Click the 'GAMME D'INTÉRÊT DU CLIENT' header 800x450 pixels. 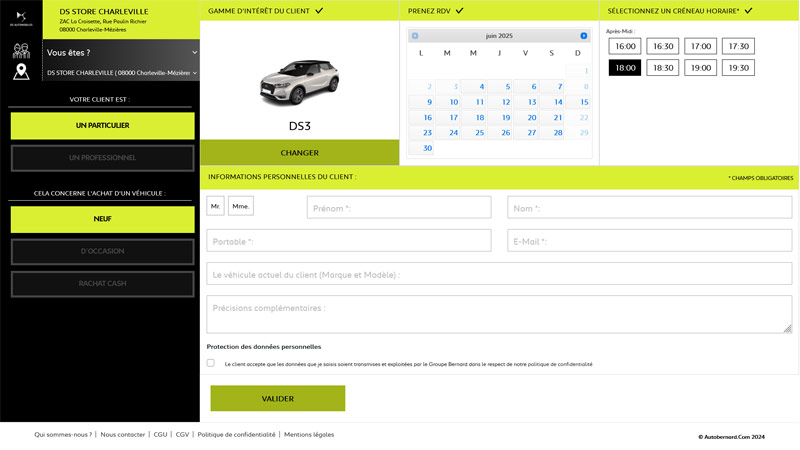(259, 11)
